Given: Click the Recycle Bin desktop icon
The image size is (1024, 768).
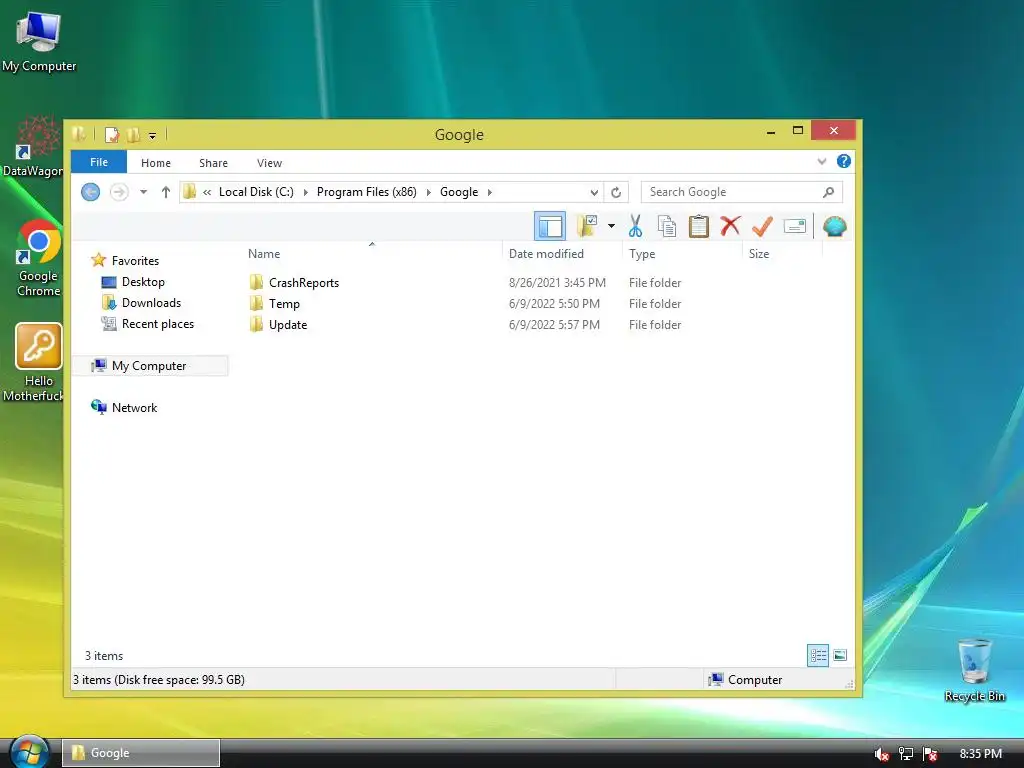Looking at the screenshot, I should pyautogui.click(x=974, y=670).
